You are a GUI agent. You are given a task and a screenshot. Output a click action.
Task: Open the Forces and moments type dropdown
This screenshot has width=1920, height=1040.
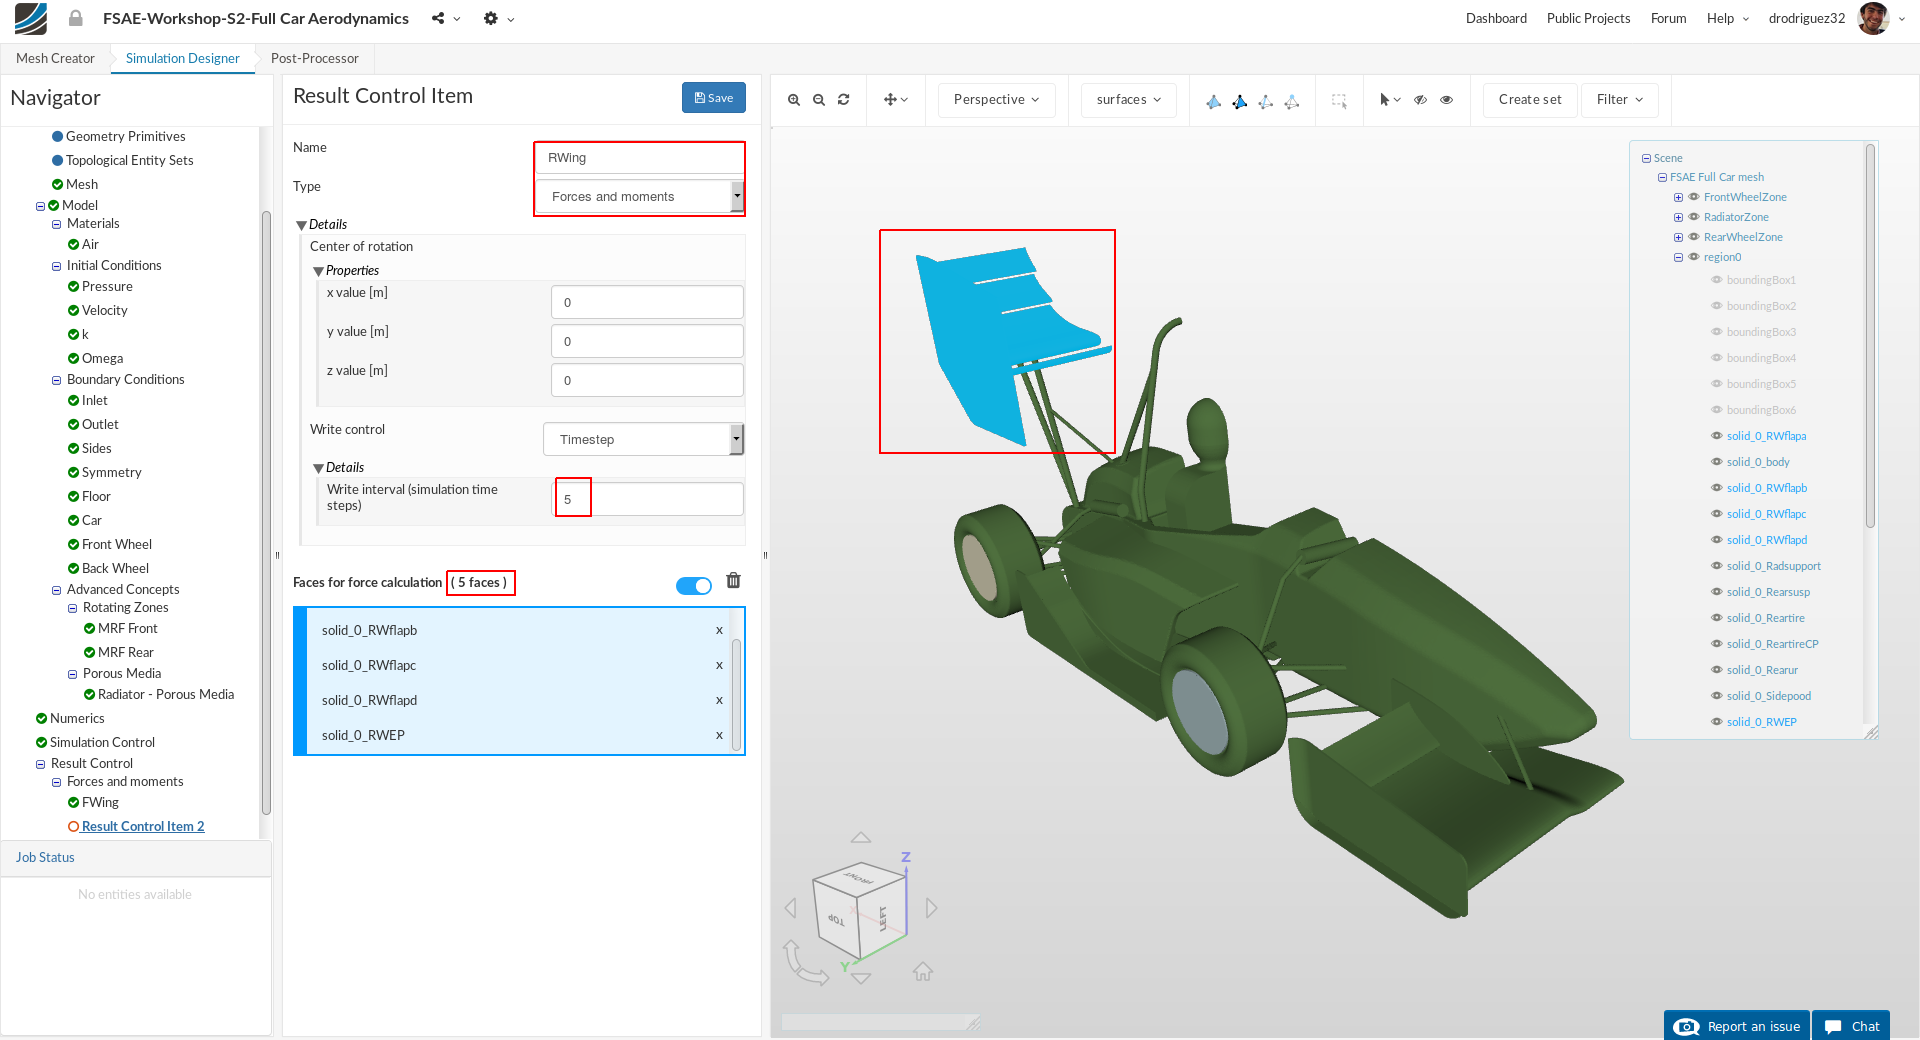point(638,196)
